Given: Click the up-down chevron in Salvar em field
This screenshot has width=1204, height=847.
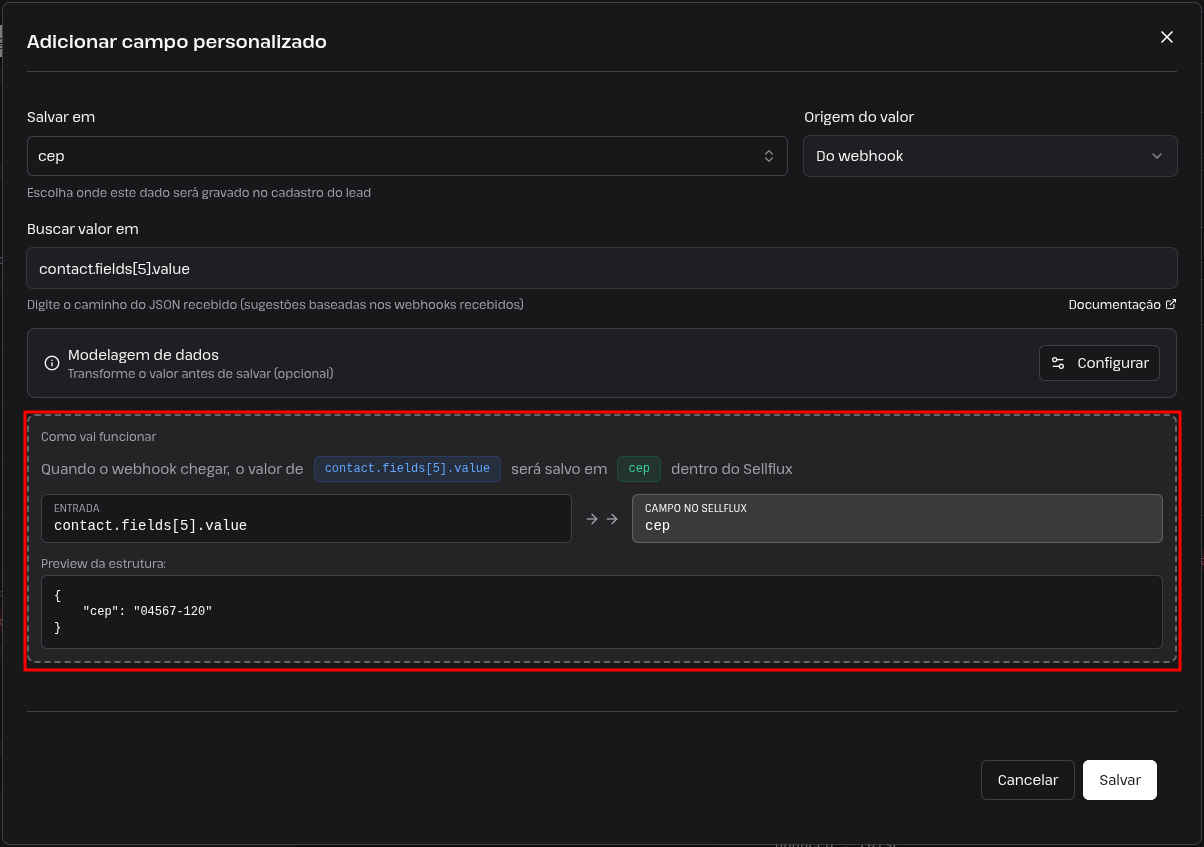Looking at the screenshot, I should (x=769, y=156).
